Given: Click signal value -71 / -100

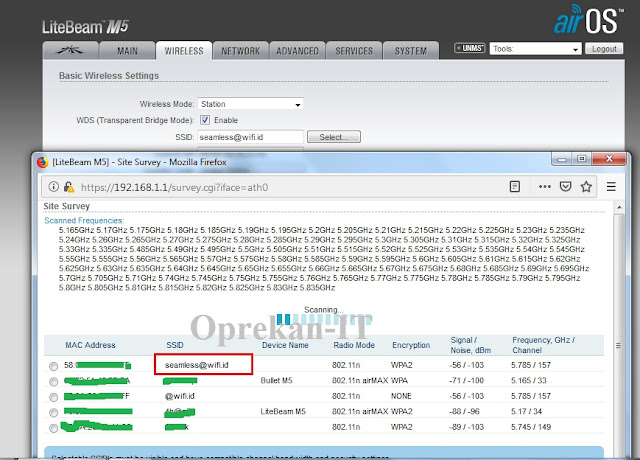Looking at the screenshot, I should click(x=466, y=380).
